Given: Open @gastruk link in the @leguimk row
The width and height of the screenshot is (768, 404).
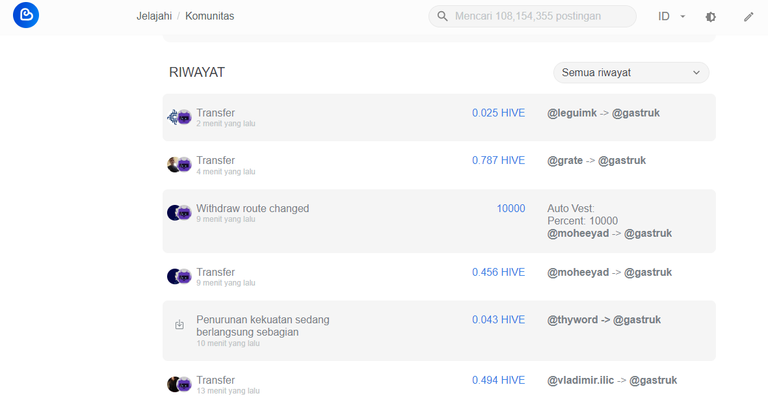Looking at the screenshot, I should [636, 113].
